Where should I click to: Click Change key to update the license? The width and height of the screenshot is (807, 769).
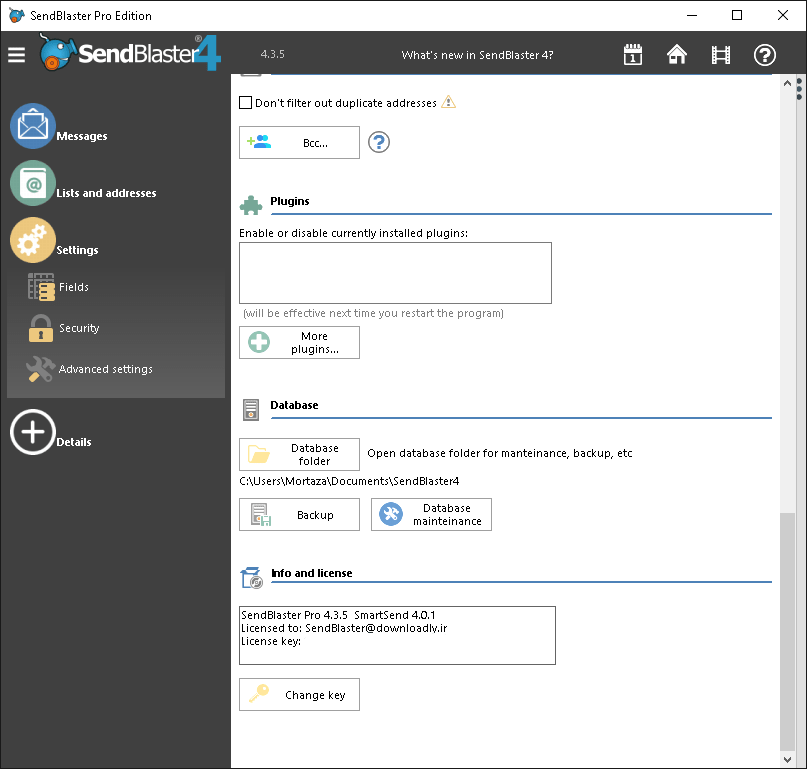(x=299, y=694)
